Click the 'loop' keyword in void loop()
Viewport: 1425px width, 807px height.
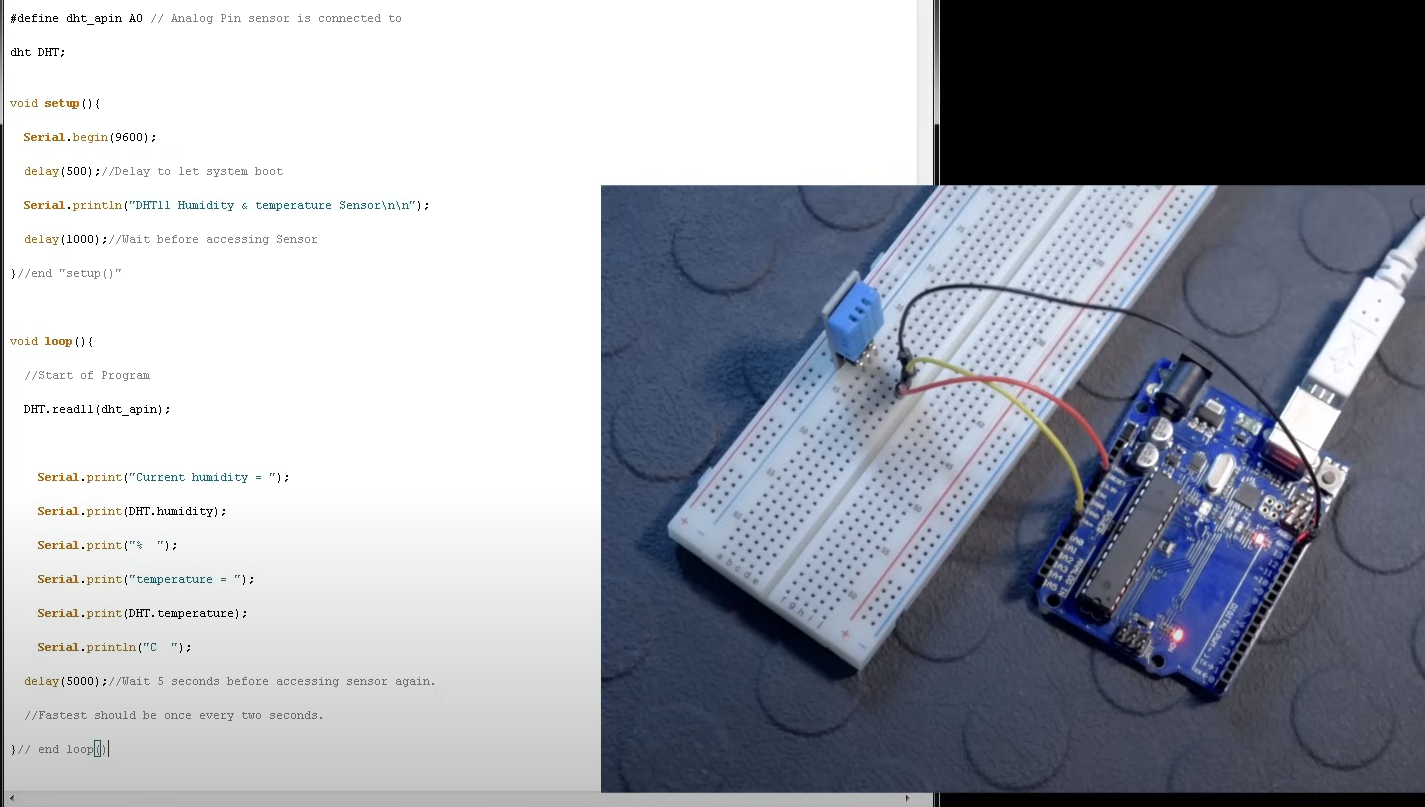[58, 342]
